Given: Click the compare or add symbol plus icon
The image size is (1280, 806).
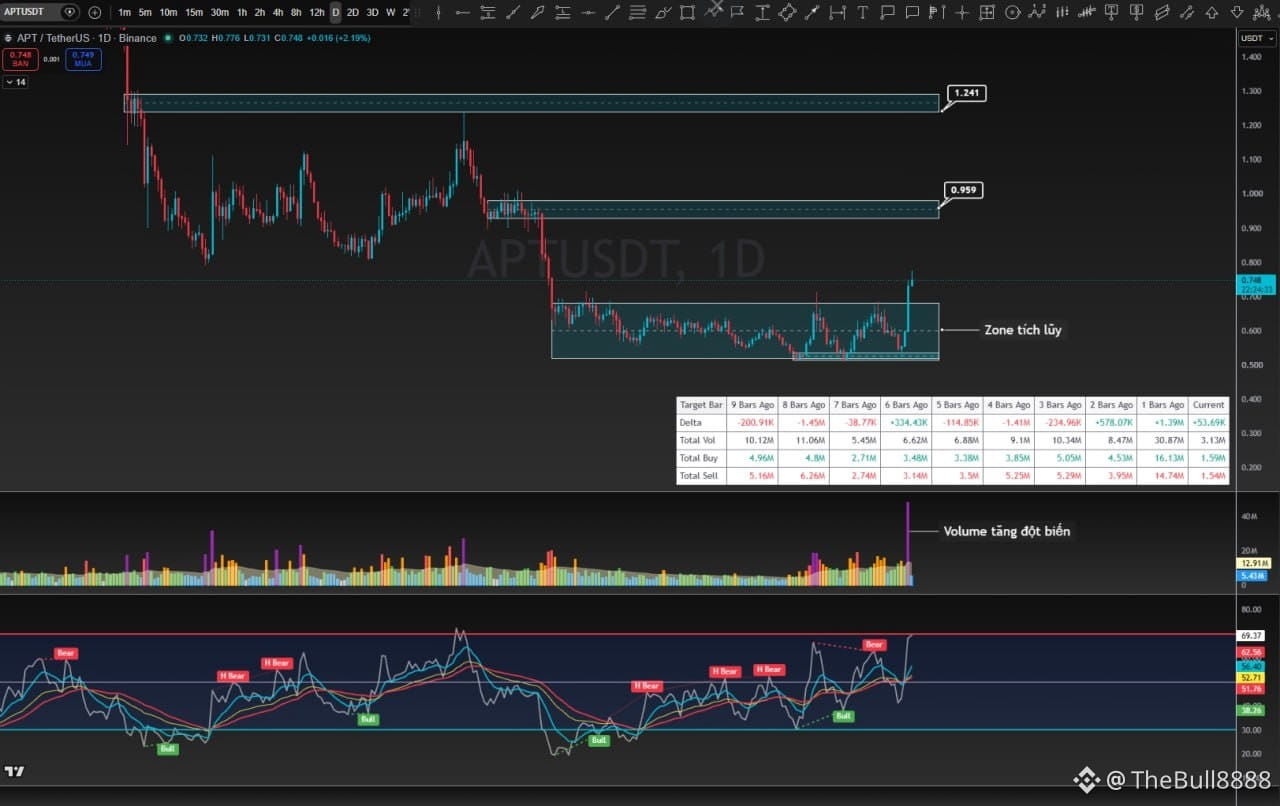Looking at the screenshot, I should (94, 12).
